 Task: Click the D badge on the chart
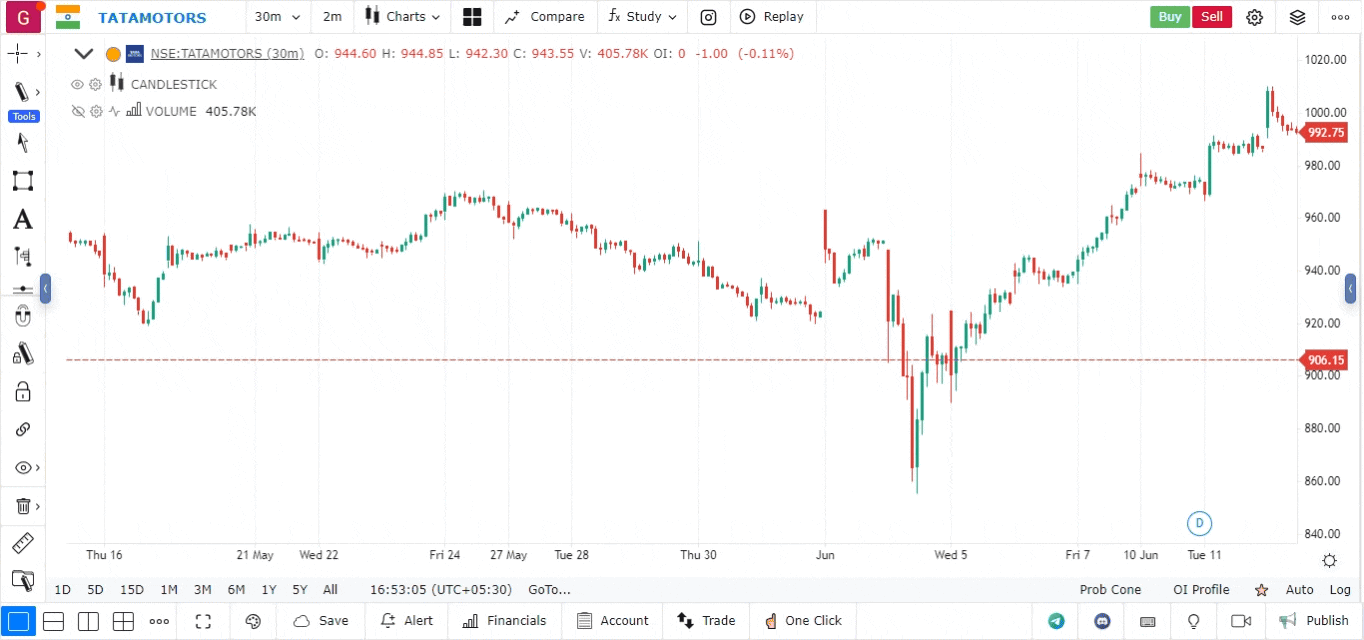coord(1199,523)
